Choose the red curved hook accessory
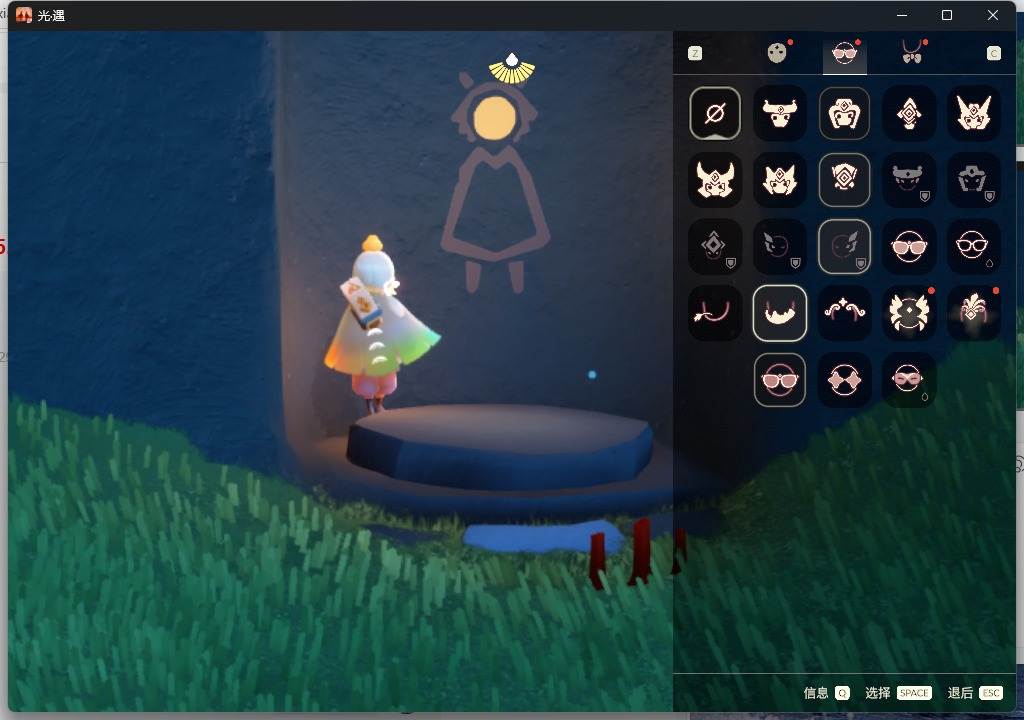 pyautogui.click(x=714, y=312)
